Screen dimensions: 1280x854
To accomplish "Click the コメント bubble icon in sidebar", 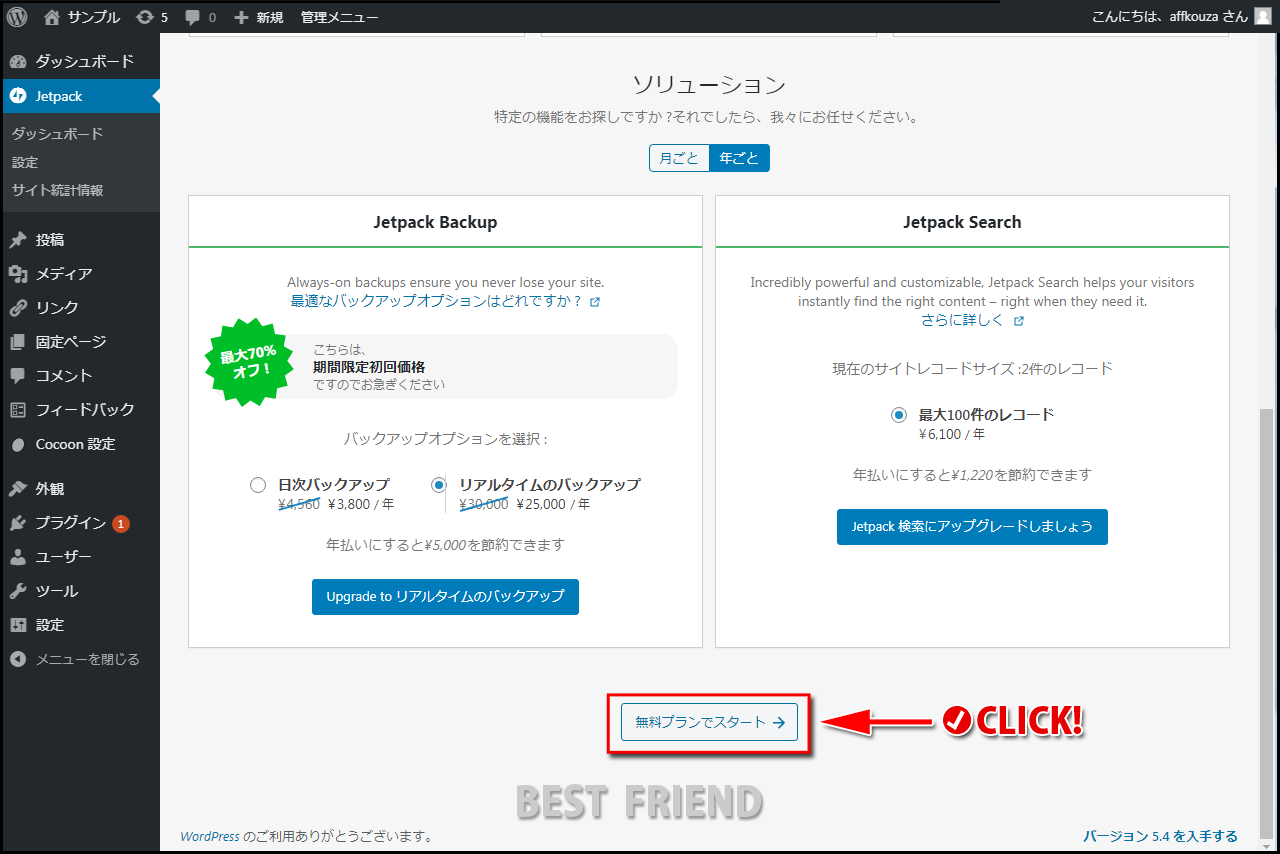I will [18, 376].
